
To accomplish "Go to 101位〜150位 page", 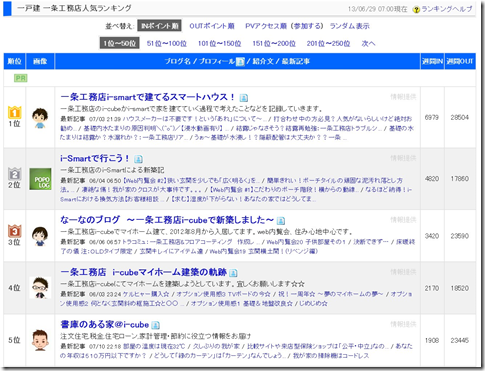I will click(219, 43).
